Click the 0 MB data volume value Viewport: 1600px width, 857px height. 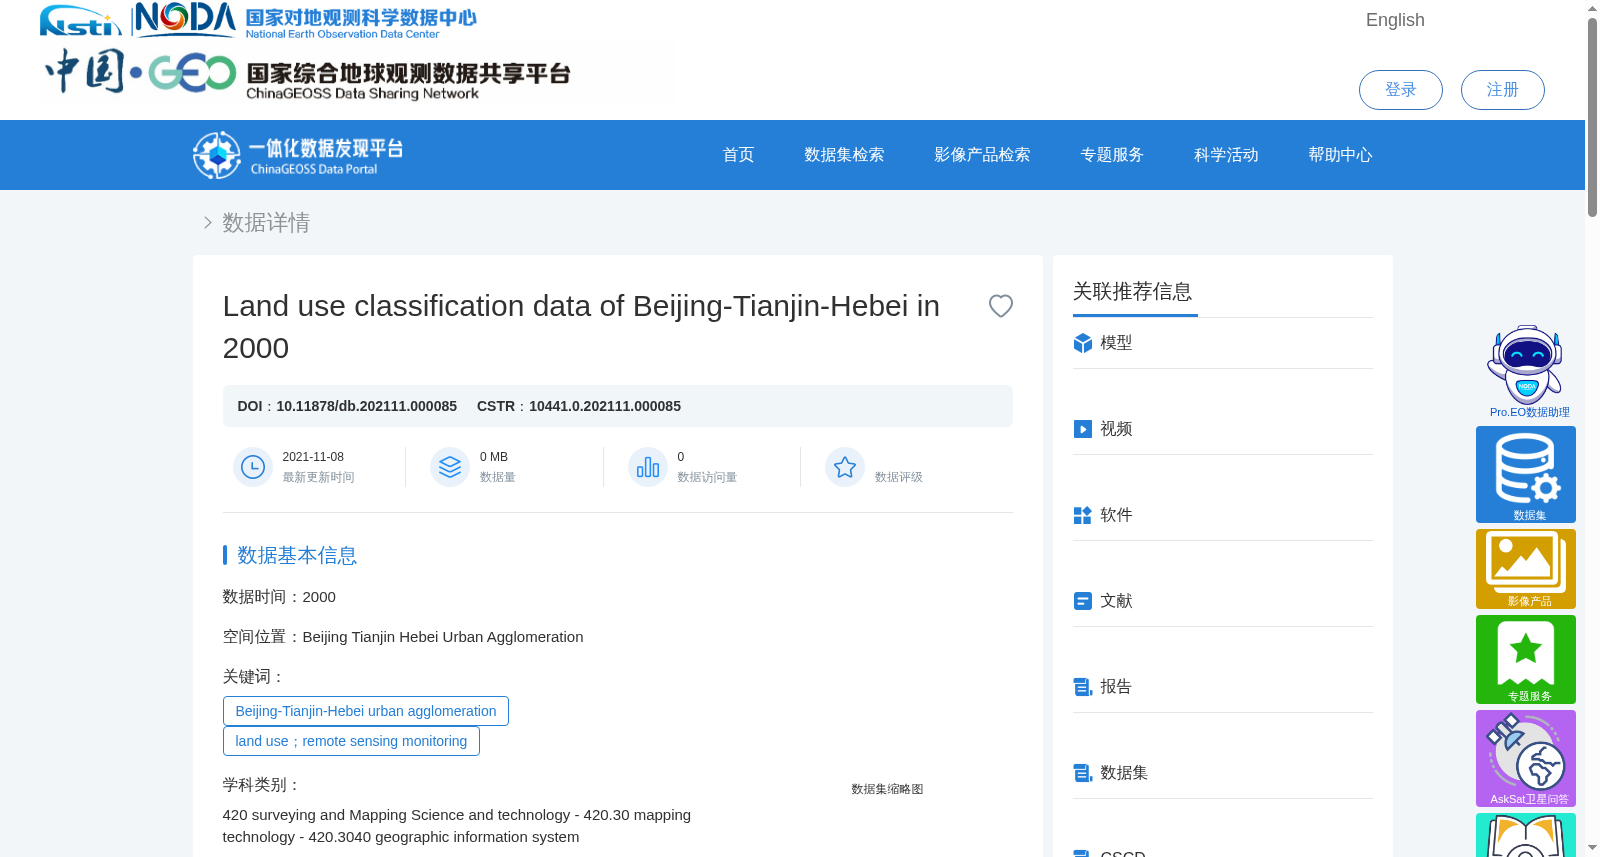click(x=494, y=457)
